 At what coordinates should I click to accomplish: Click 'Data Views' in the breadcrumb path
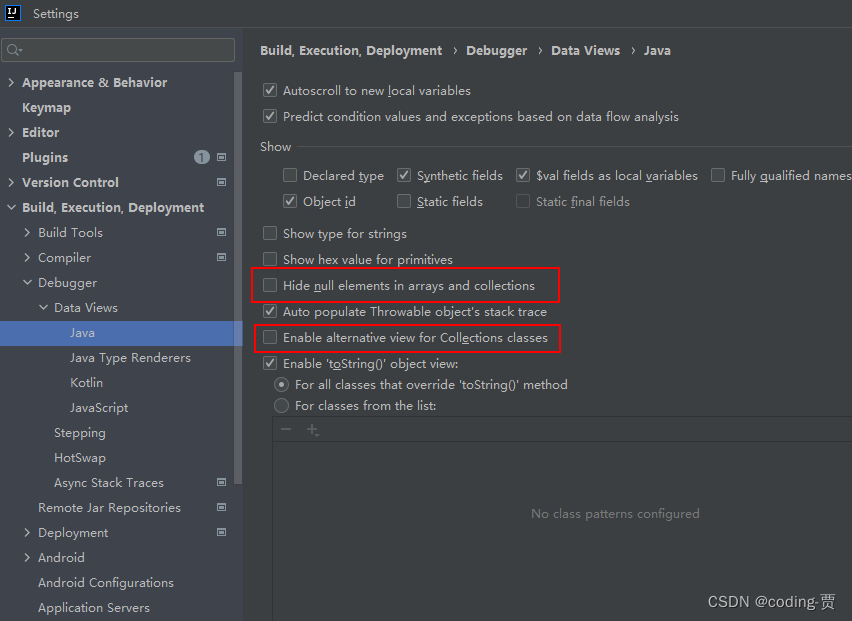click(x=585, y=50)
